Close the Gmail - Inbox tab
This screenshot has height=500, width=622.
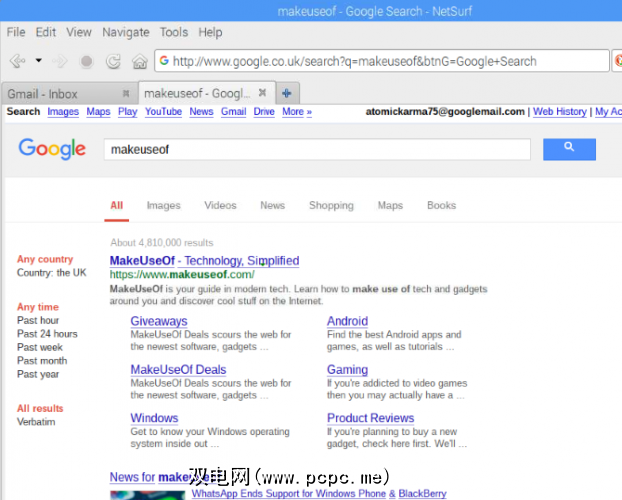click(126, 94)
